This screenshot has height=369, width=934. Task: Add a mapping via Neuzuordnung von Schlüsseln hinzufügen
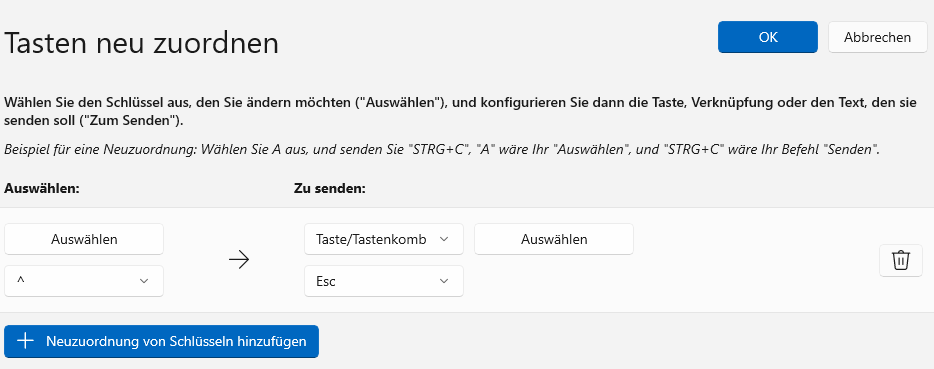coord(161,342)
